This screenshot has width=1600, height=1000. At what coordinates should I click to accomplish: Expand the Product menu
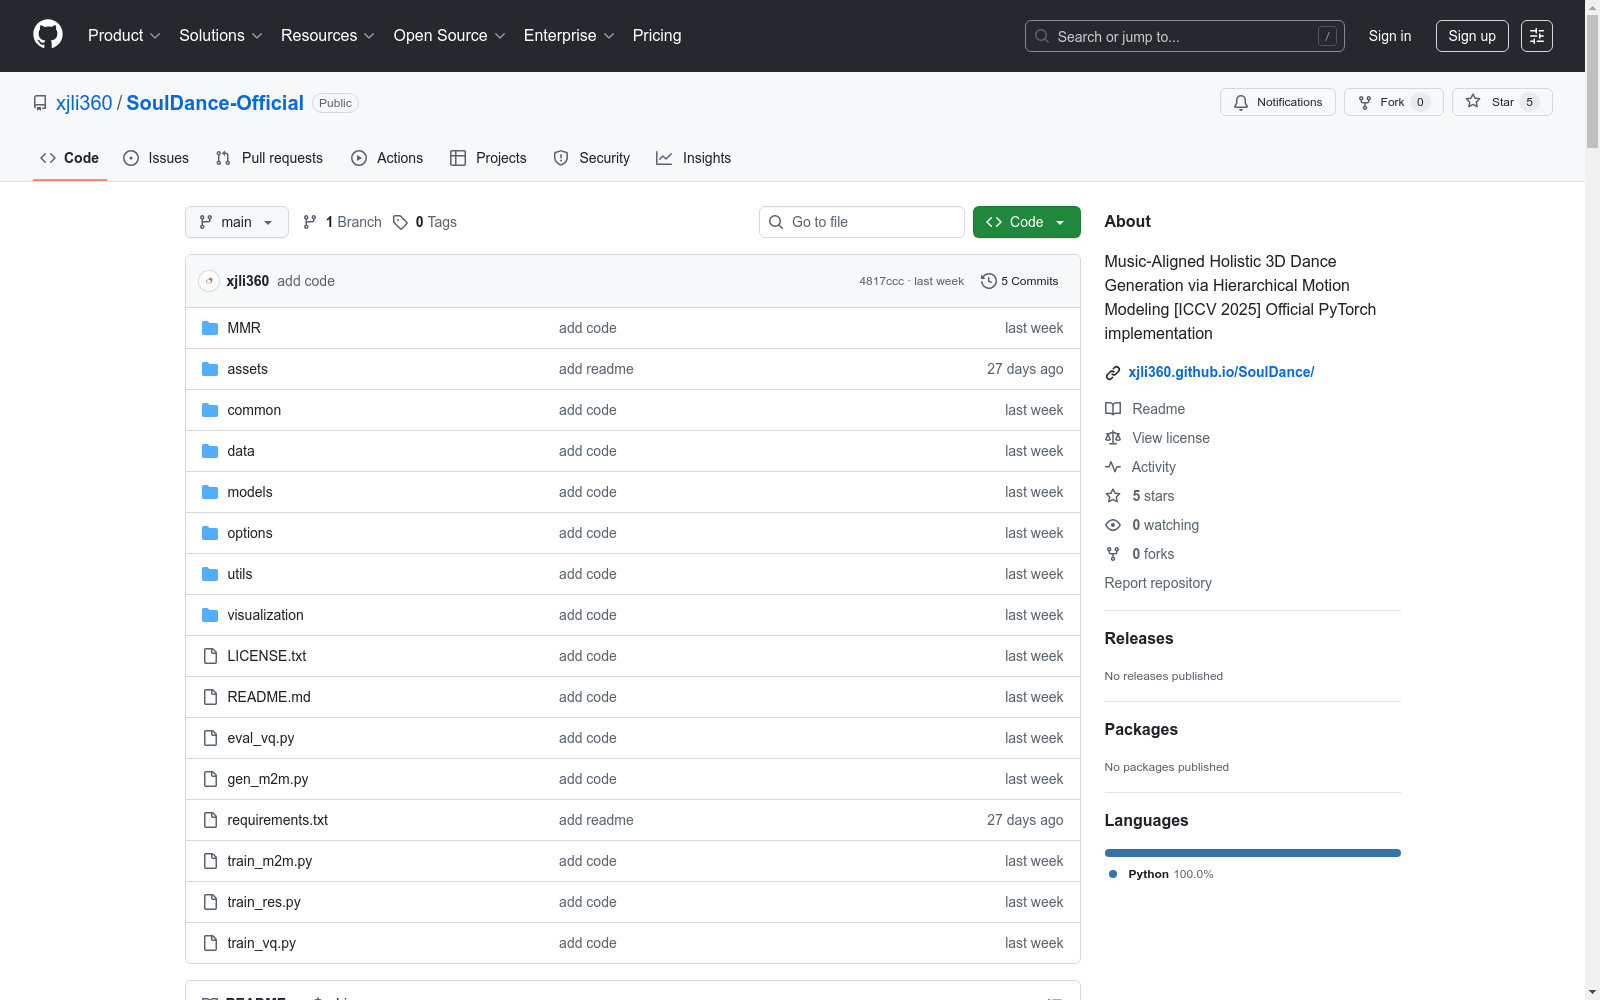124,36
